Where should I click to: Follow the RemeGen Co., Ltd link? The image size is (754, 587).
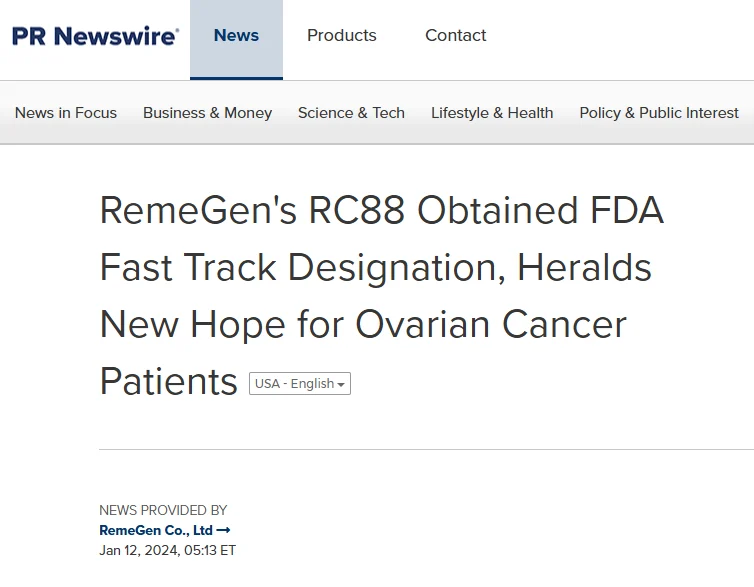(x=156, y=530)
